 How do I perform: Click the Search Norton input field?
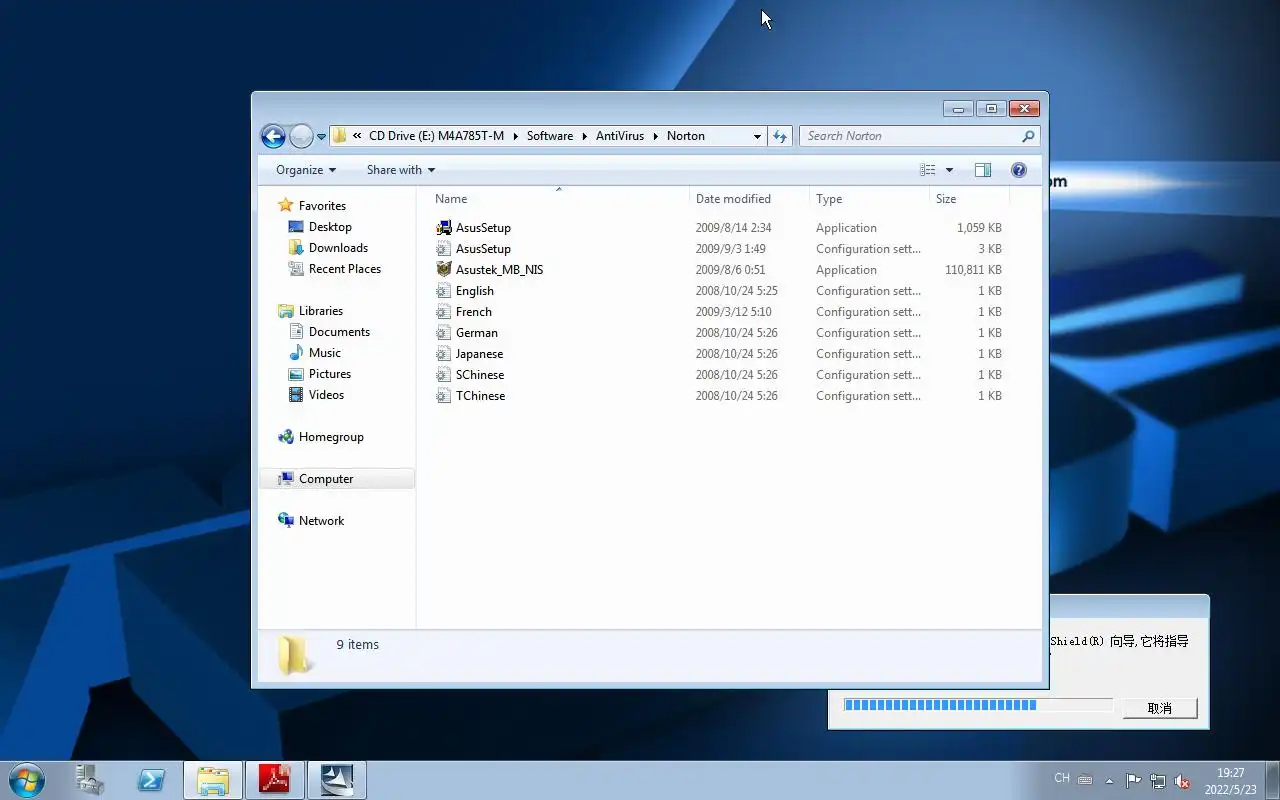[910, 136]
